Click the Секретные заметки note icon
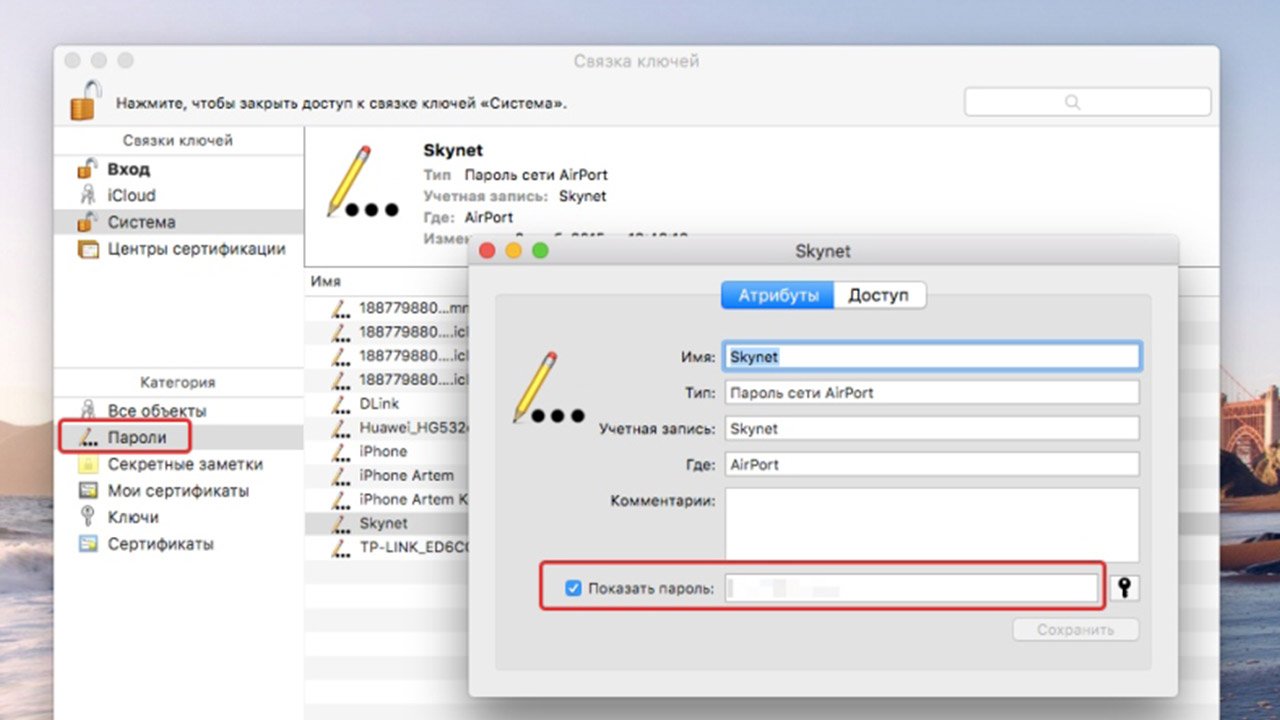Image resolution: width=1280 pixels, height=720 pixels. [x=88, y=464]
